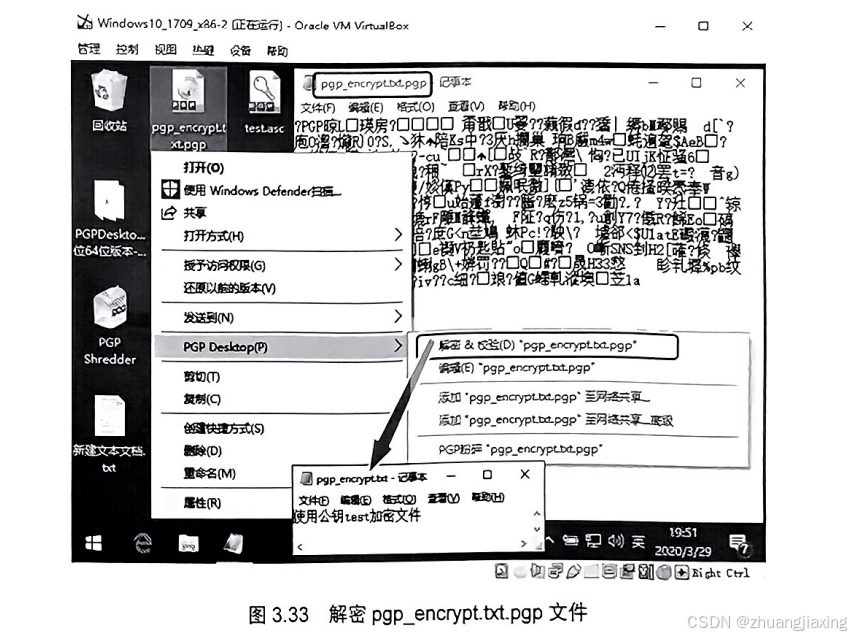The image size is (851, 637).
Task: Select 编辑(E) "pgp_encrypt.txt.pgp" in PGP submenu
Action: [516, 368]
